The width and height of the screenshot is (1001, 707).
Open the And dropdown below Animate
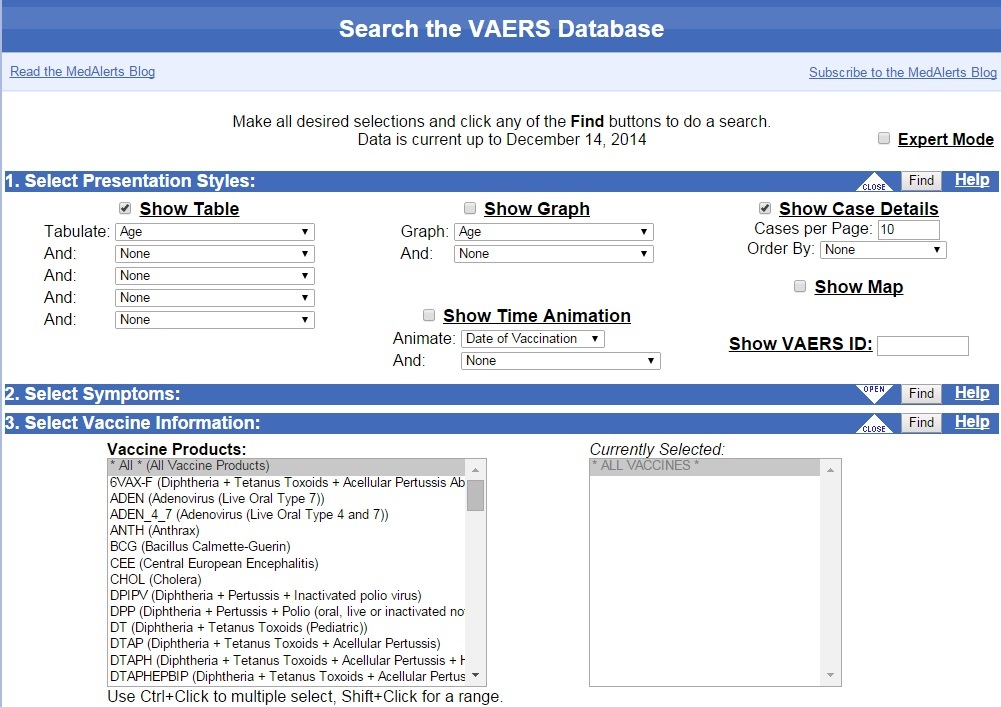[x=561, y=361]
